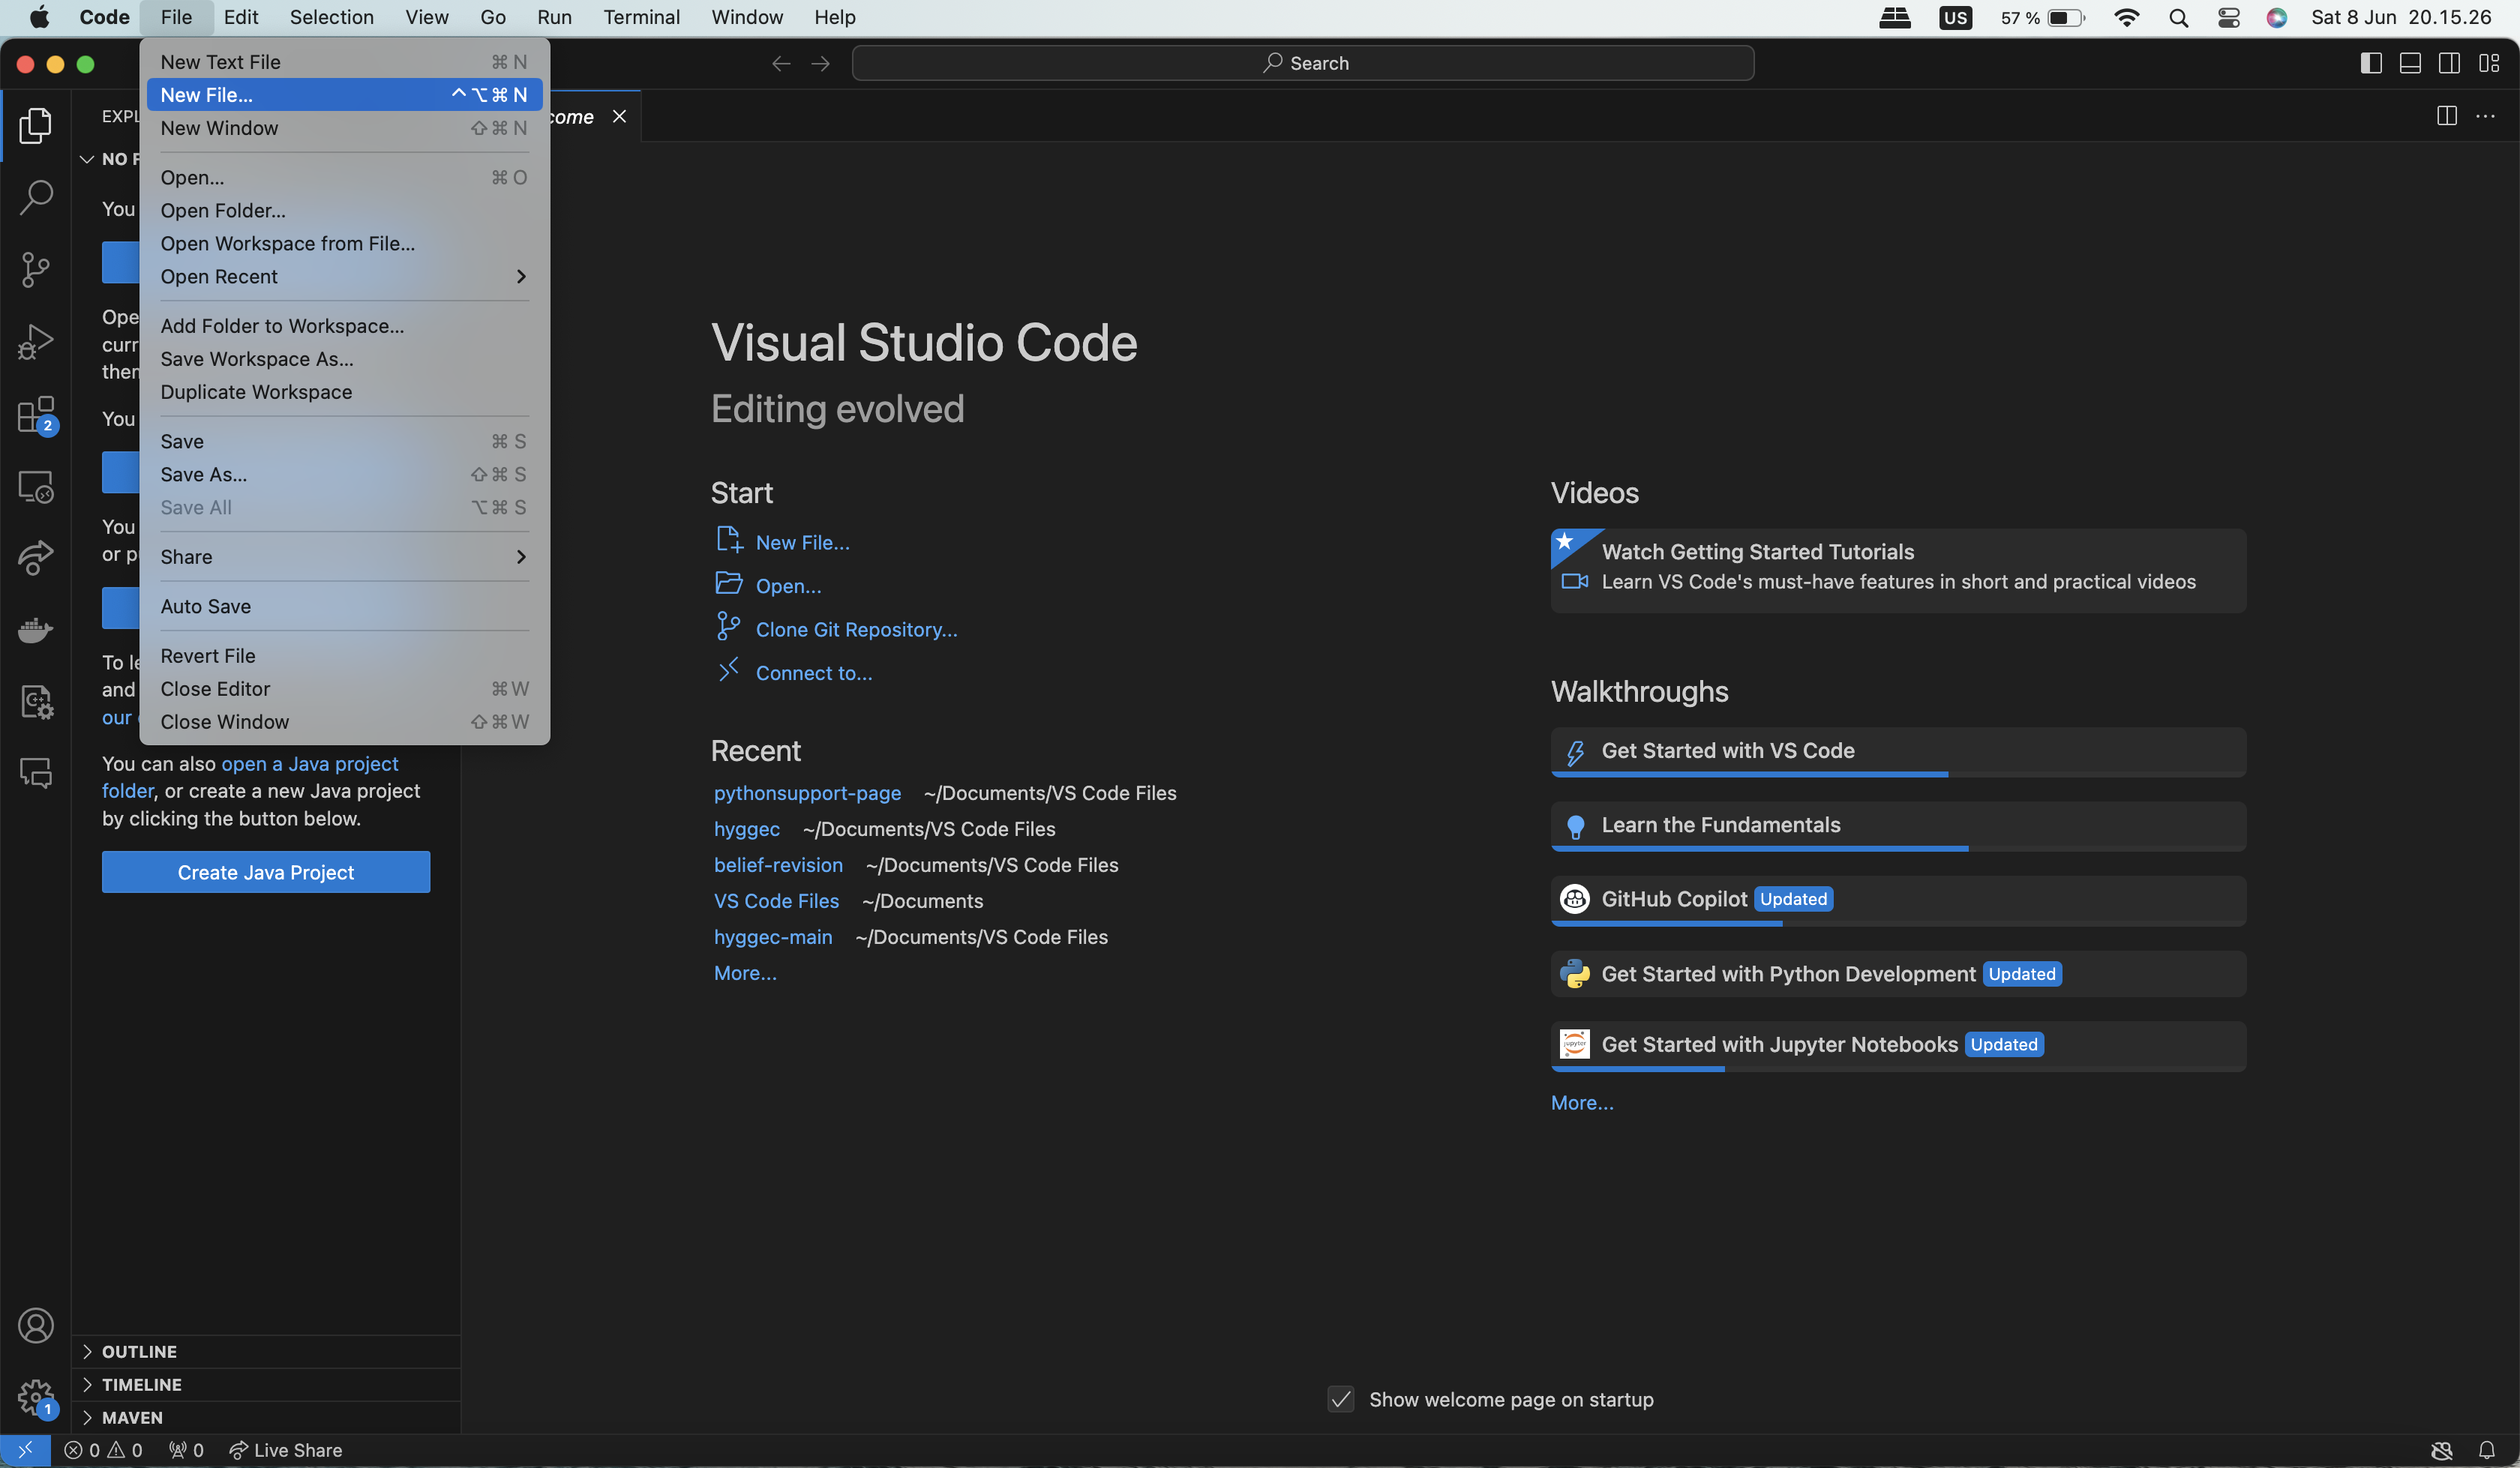Open Run and Debug view
Viewport: 2520px width, 1468px height.
(36, 341)
